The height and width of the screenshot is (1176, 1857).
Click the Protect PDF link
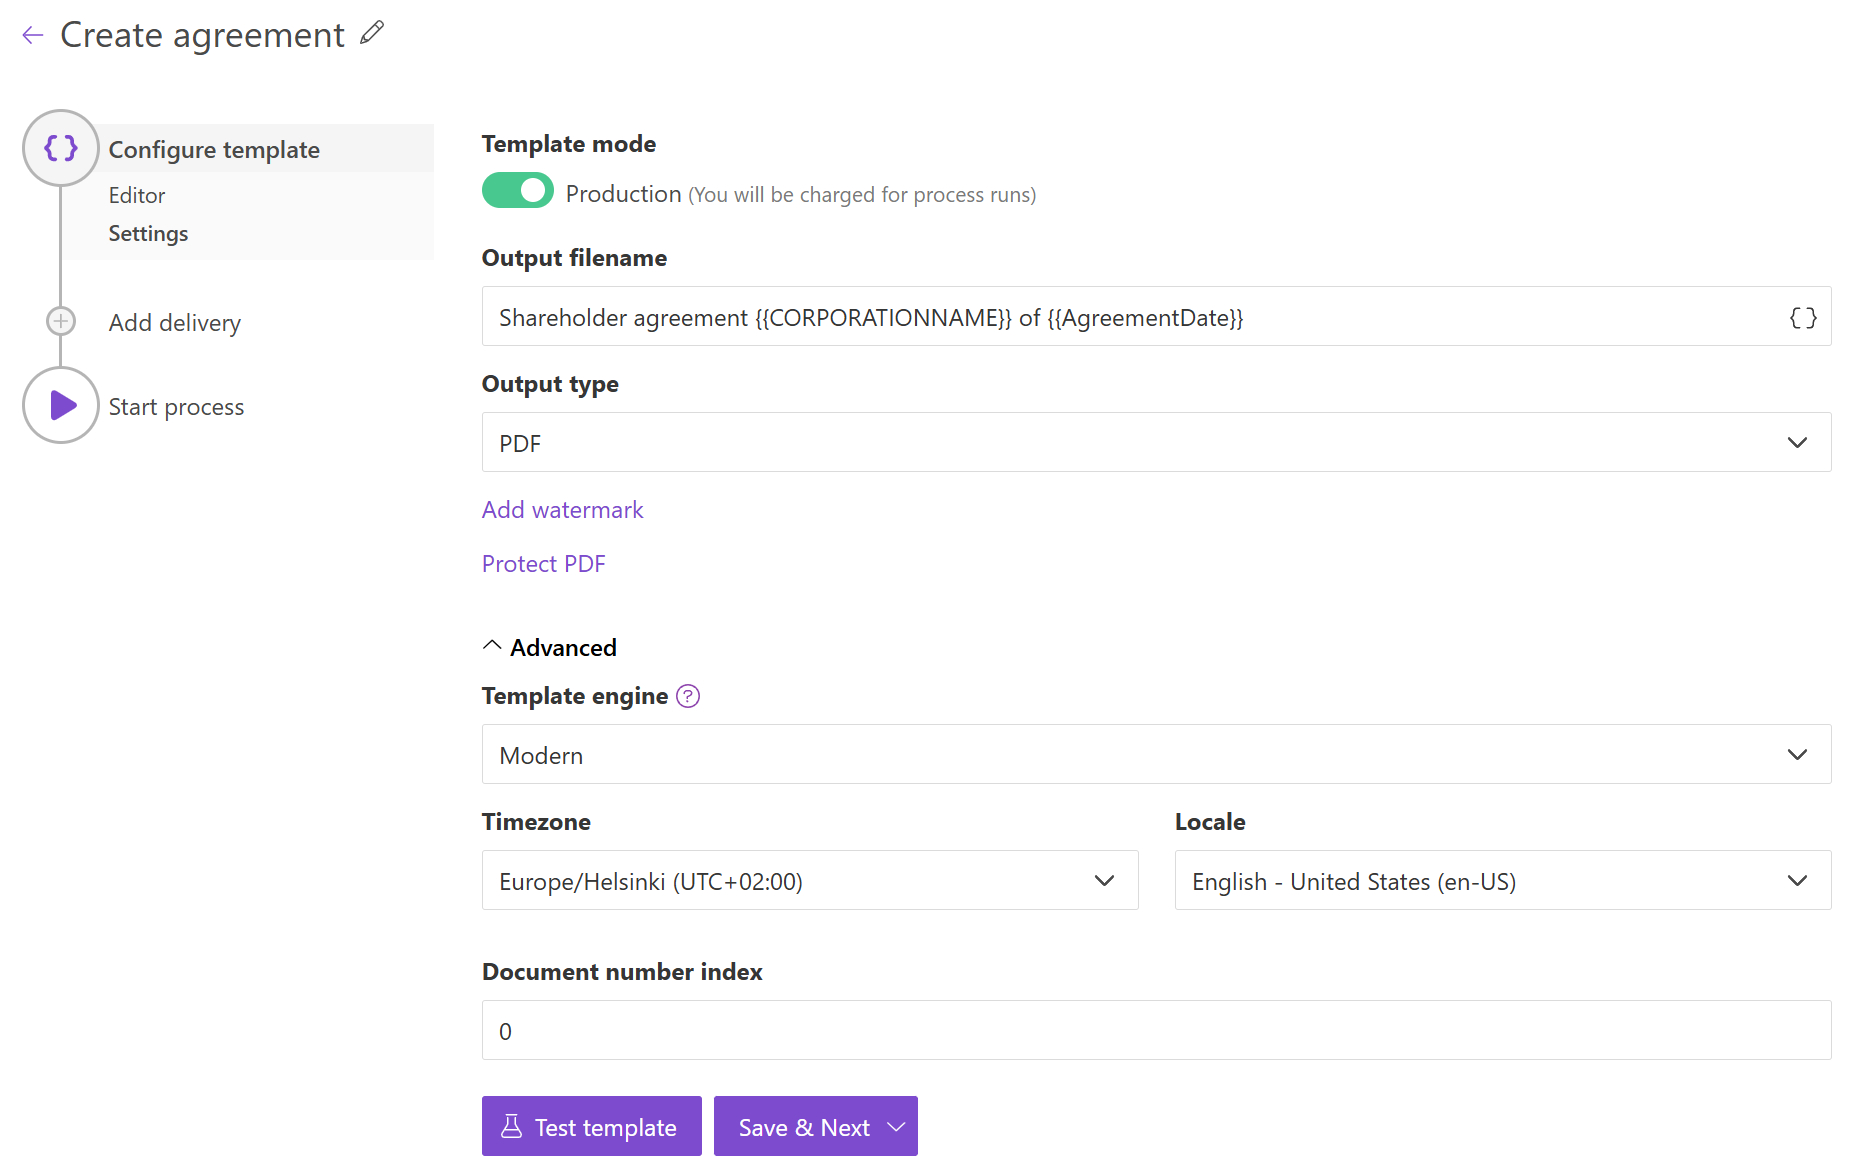[x=543, y=563]
